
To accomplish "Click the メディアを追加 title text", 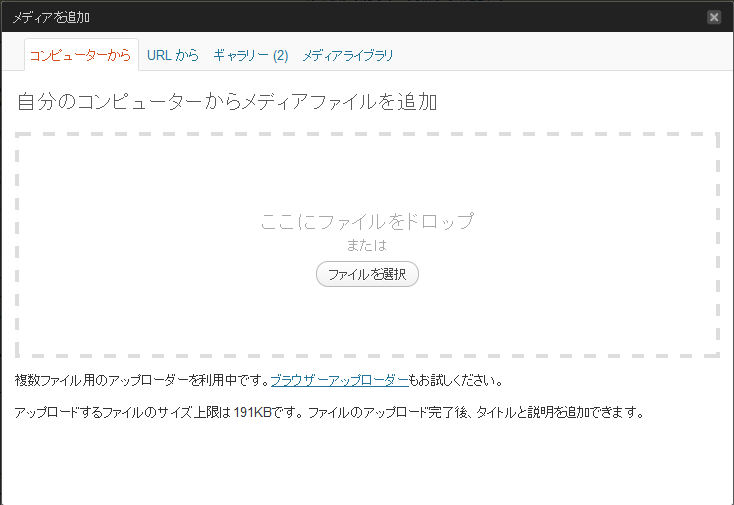I will coord(51,17).
